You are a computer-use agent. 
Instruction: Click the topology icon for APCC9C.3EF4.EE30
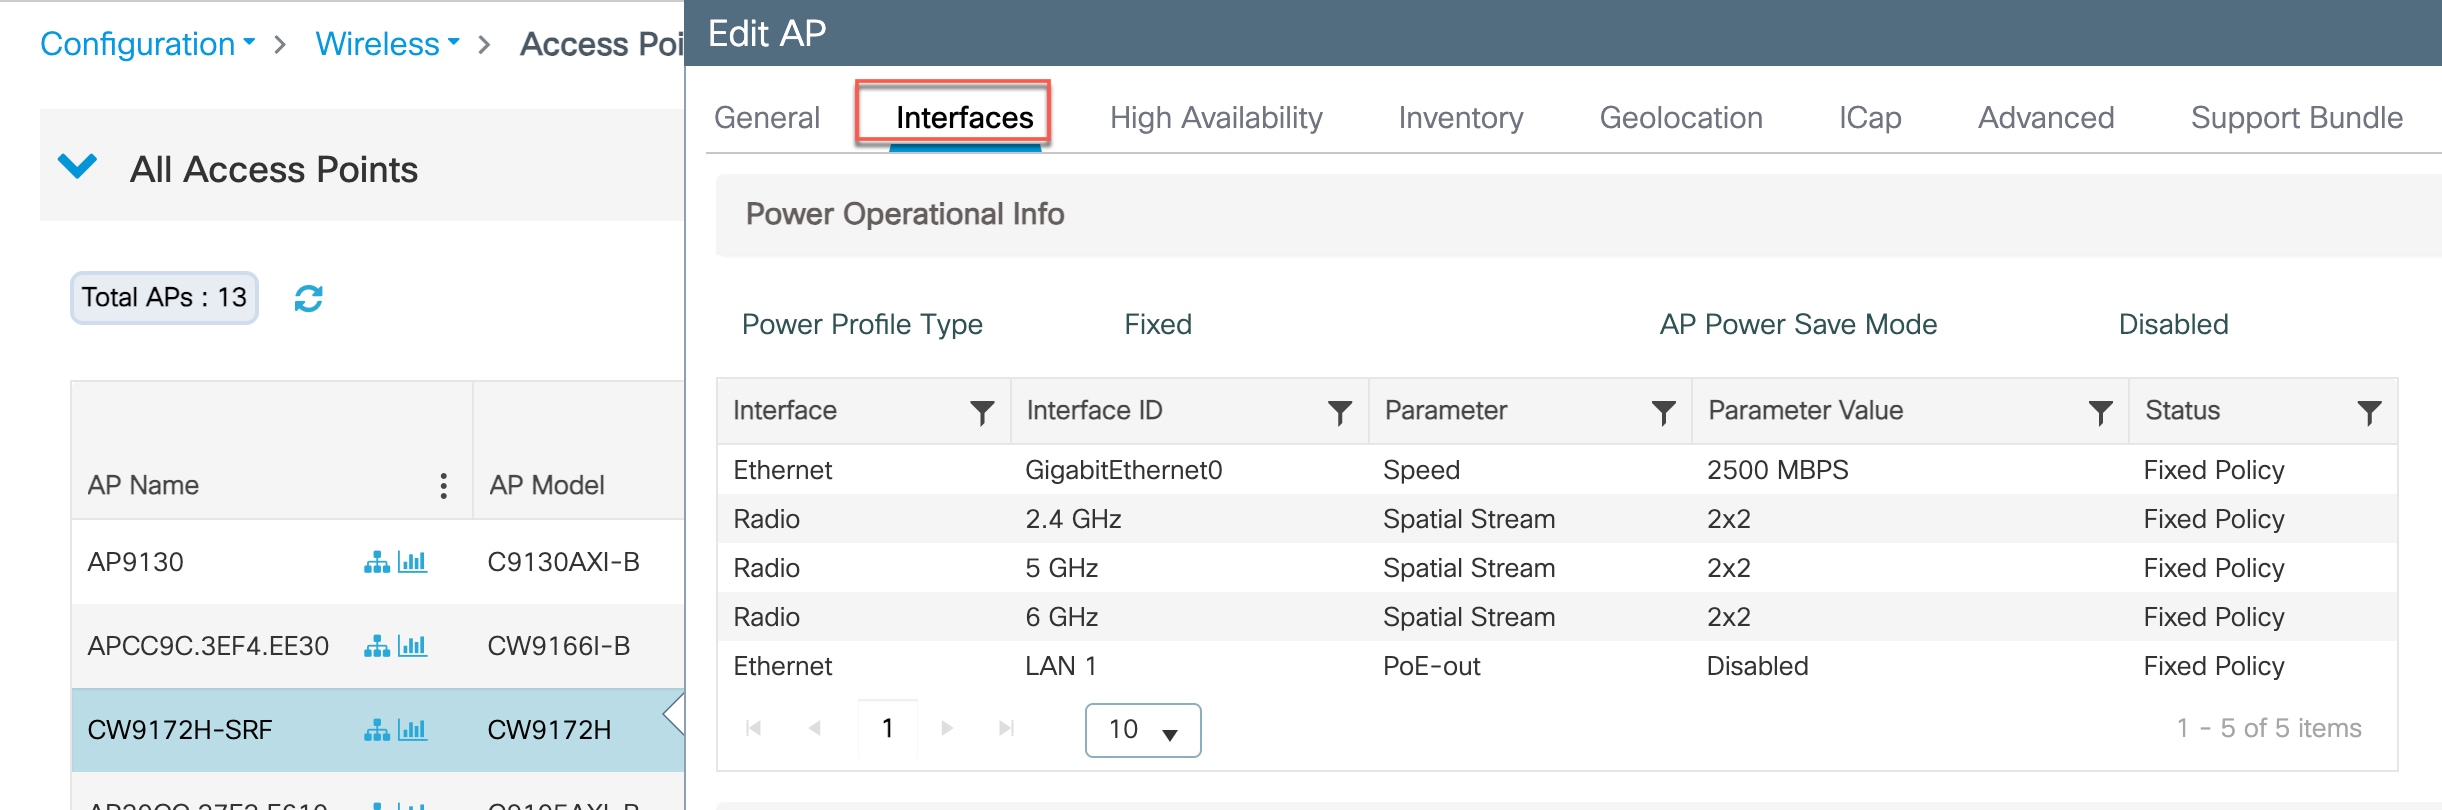click(x=376, y=646)
